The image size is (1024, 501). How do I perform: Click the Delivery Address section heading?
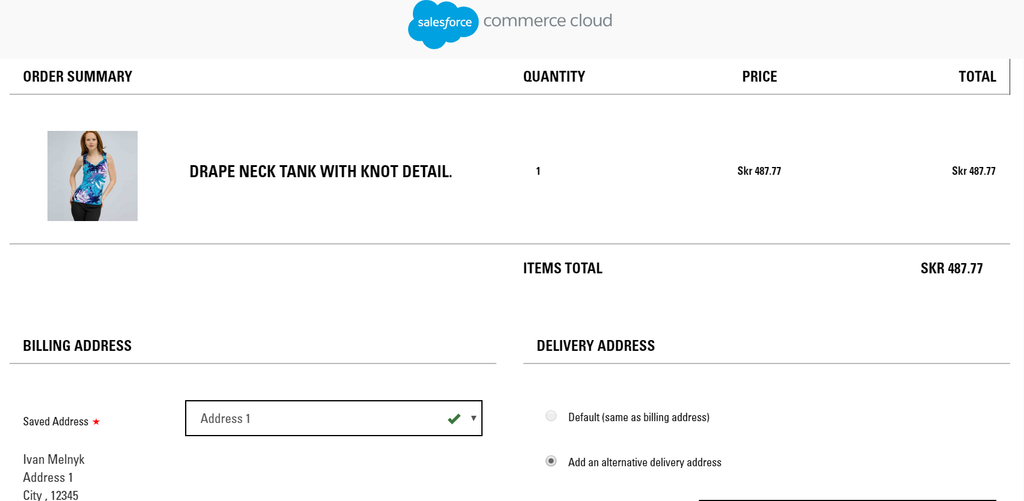(x=595, y=346)
